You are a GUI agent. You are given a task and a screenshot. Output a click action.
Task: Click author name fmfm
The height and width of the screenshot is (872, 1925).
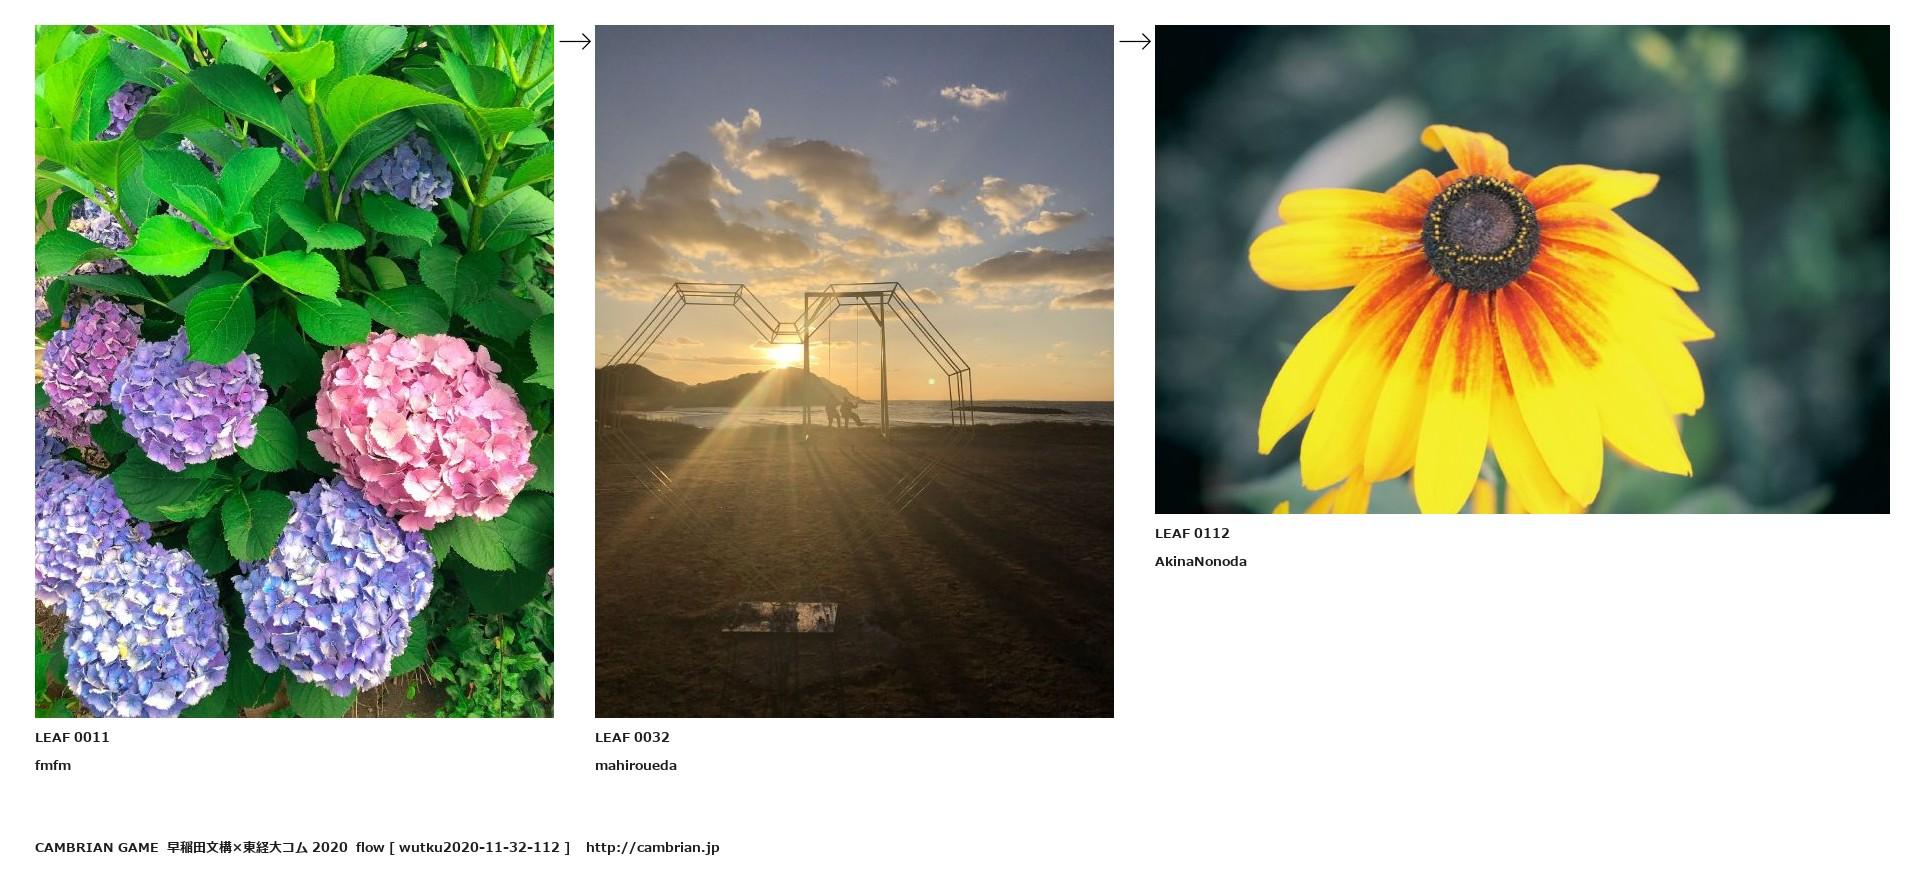tap(53, 765)
